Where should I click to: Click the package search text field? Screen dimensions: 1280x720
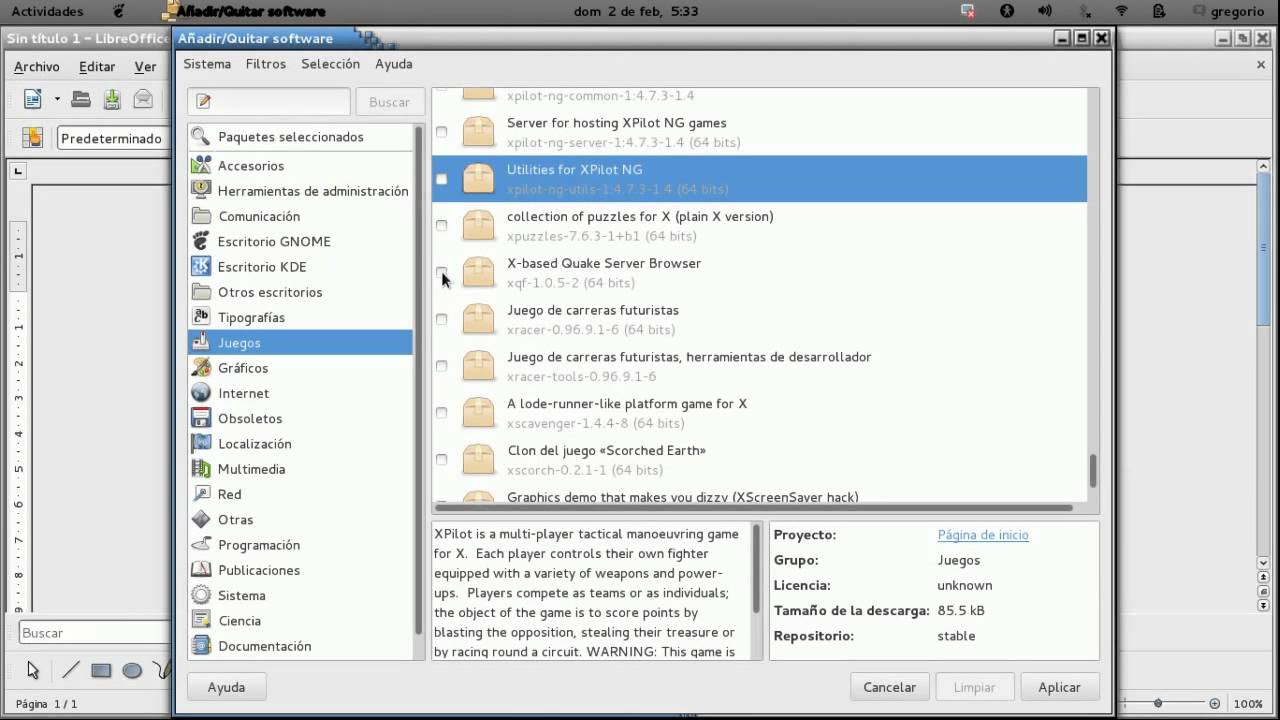(x=269, y=101)
